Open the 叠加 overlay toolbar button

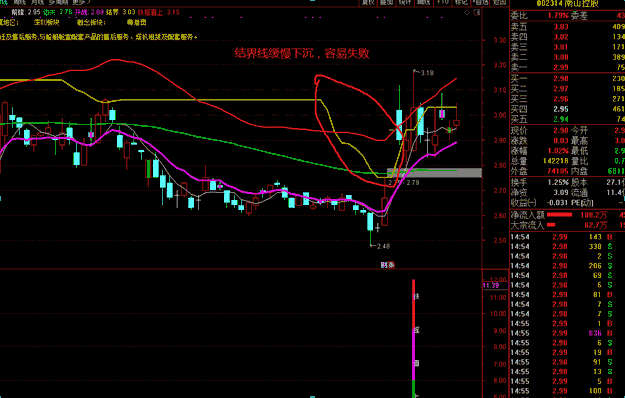coord(386,2)
